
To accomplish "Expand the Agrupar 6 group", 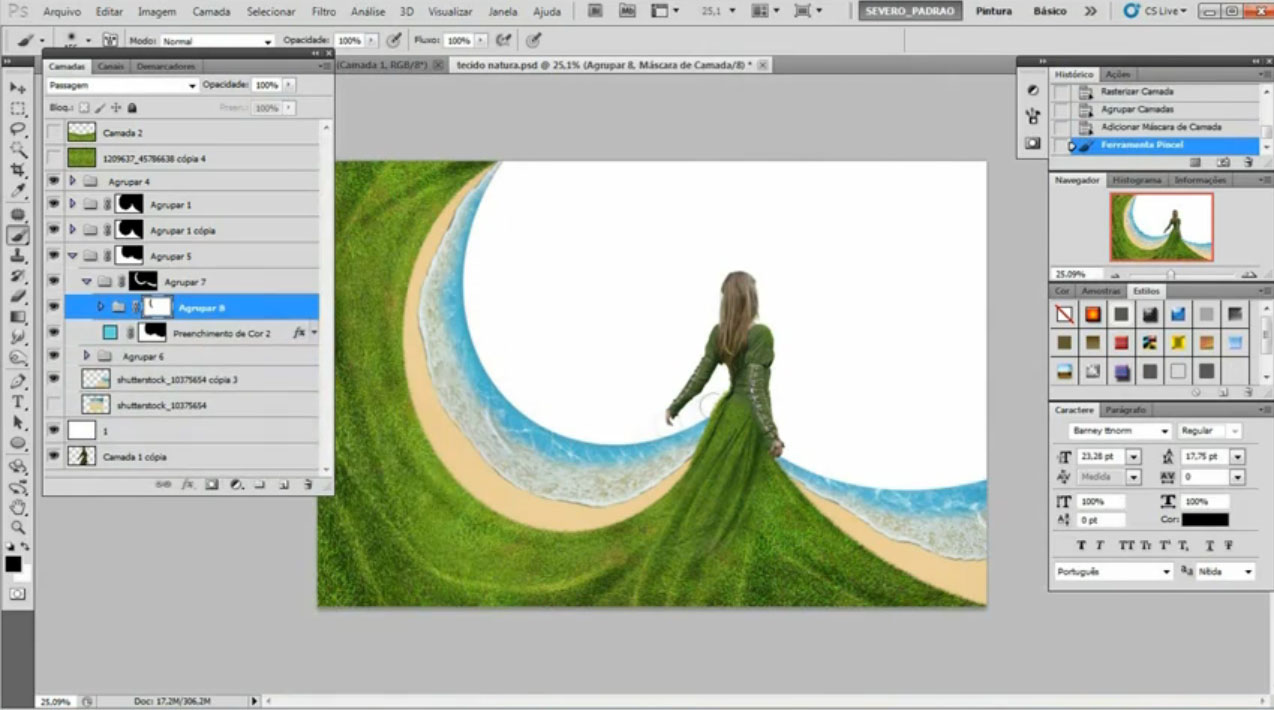I will point(87,356).
